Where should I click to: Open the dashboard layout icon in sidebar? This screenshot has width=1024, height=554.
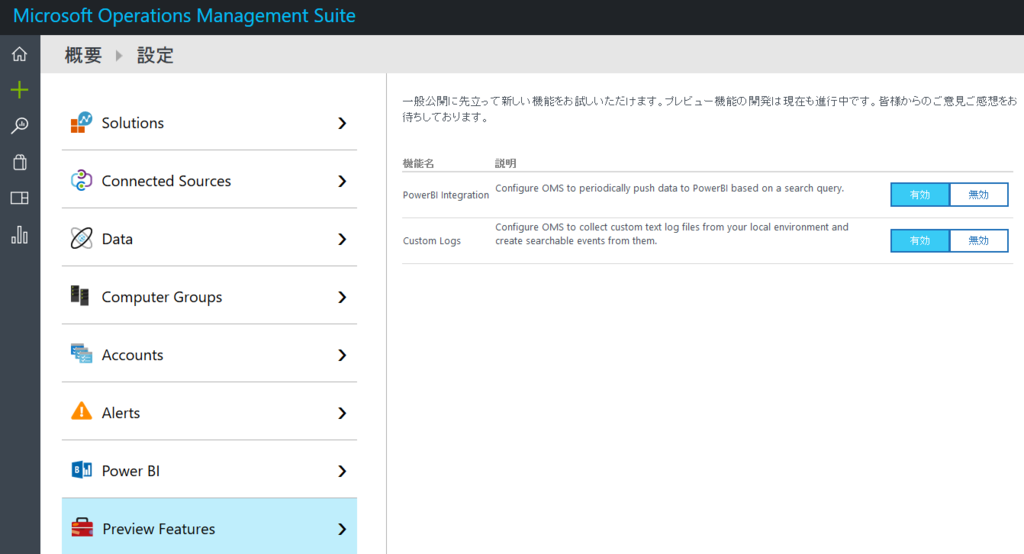tap(20, 198)
